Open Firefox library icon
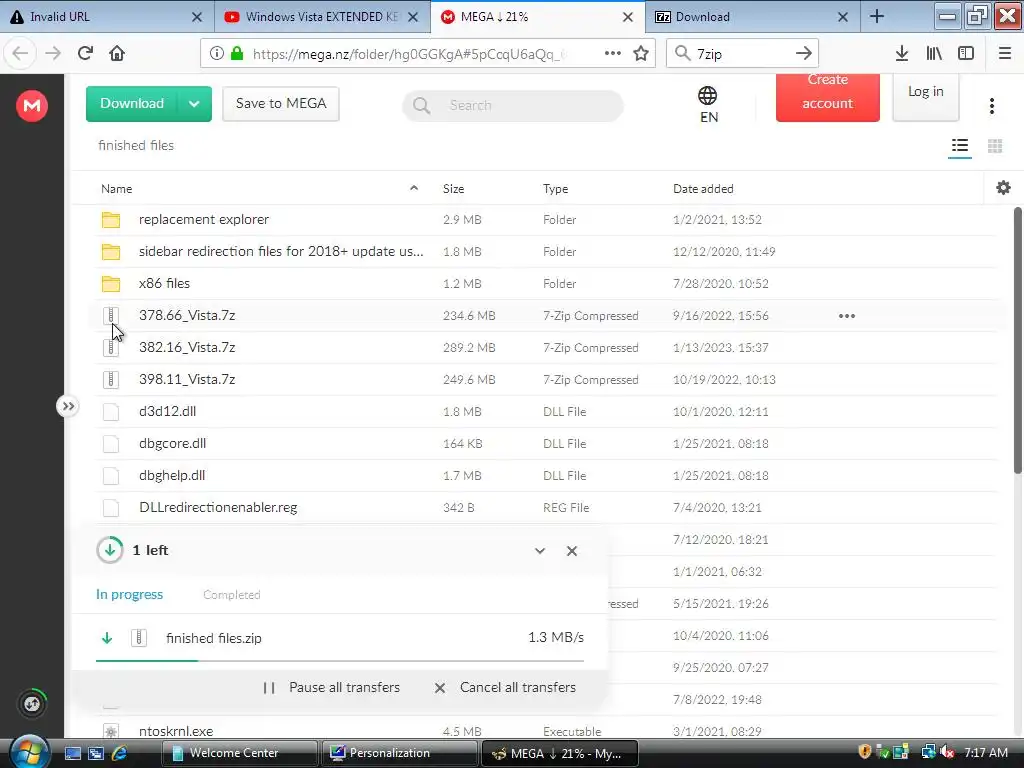Screen dimensions: 1024x768 pos(934,54)
